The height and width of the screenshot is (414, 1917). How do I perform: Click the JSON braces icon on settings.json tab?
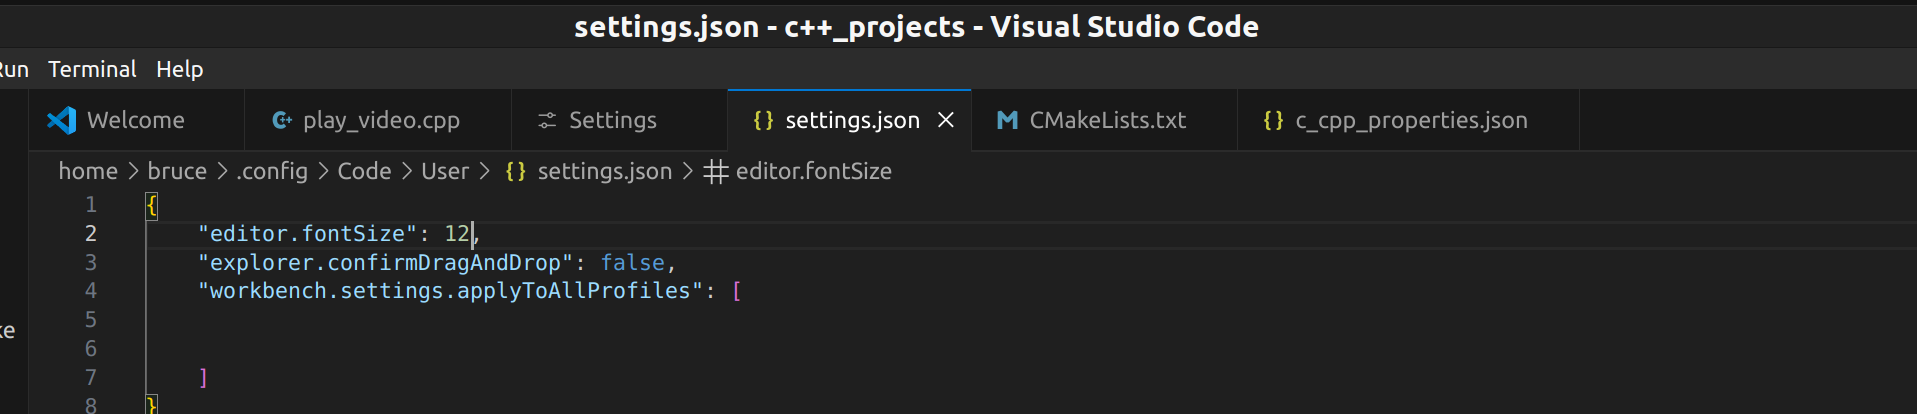pos(763,120)
